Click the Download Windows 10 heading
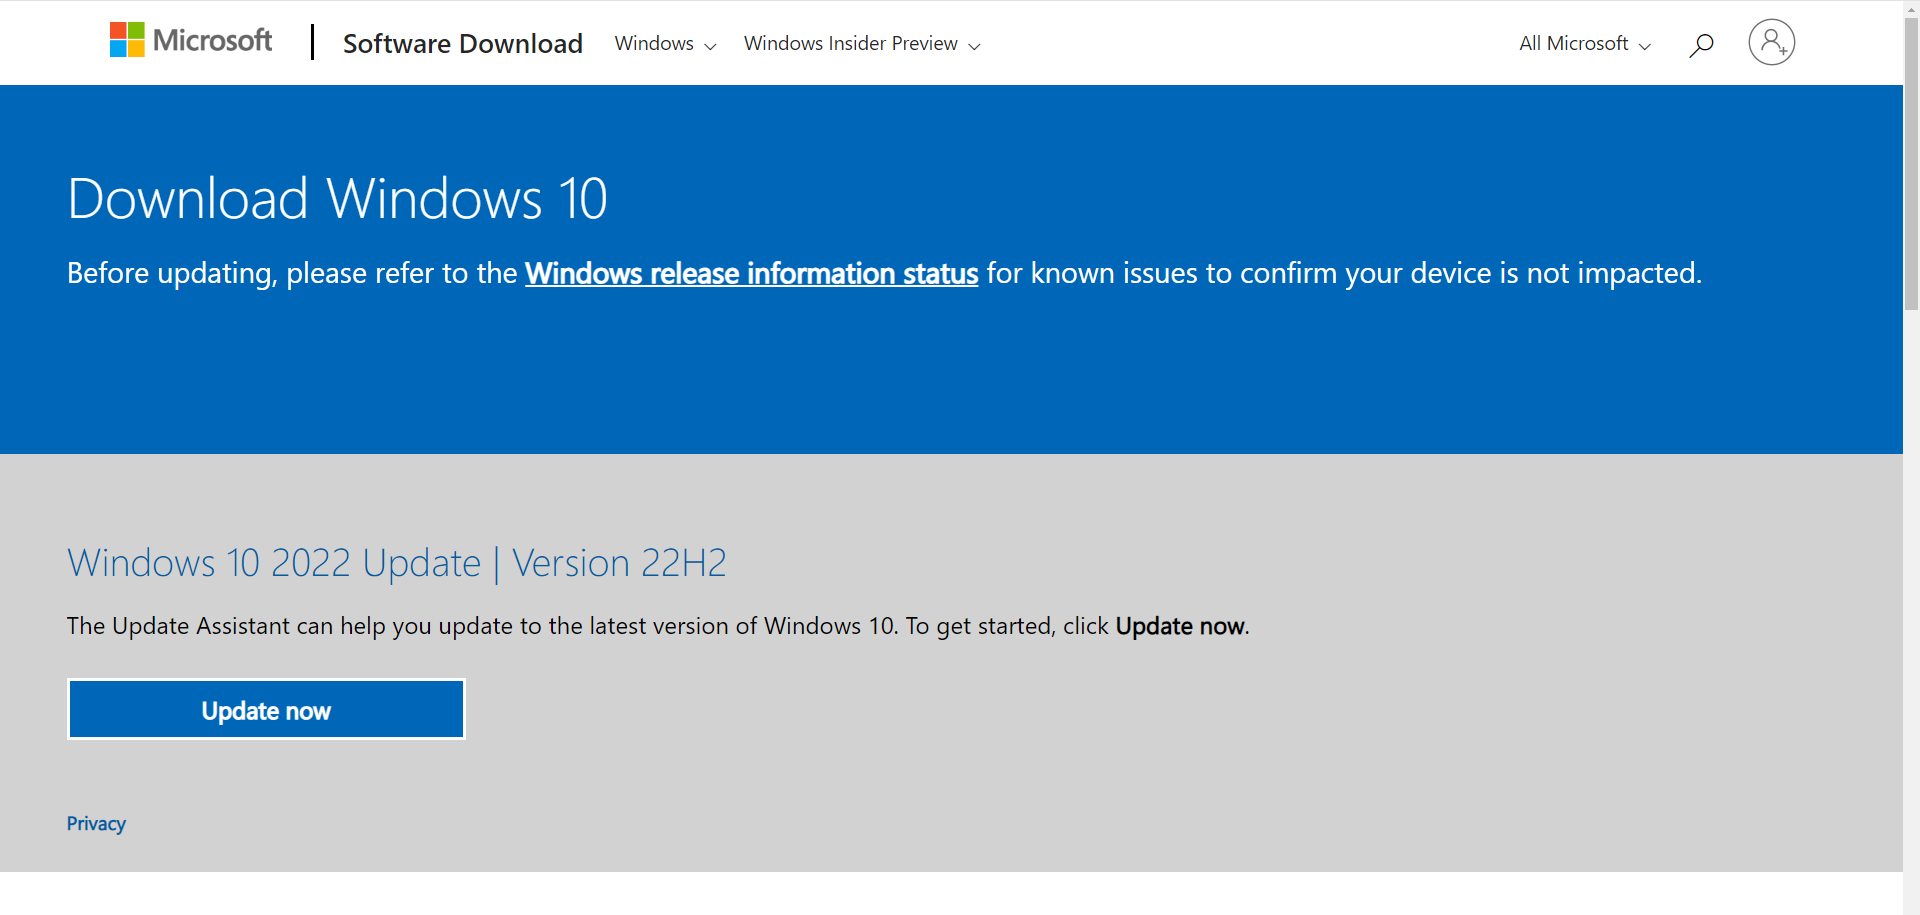 tap(337, 198)
